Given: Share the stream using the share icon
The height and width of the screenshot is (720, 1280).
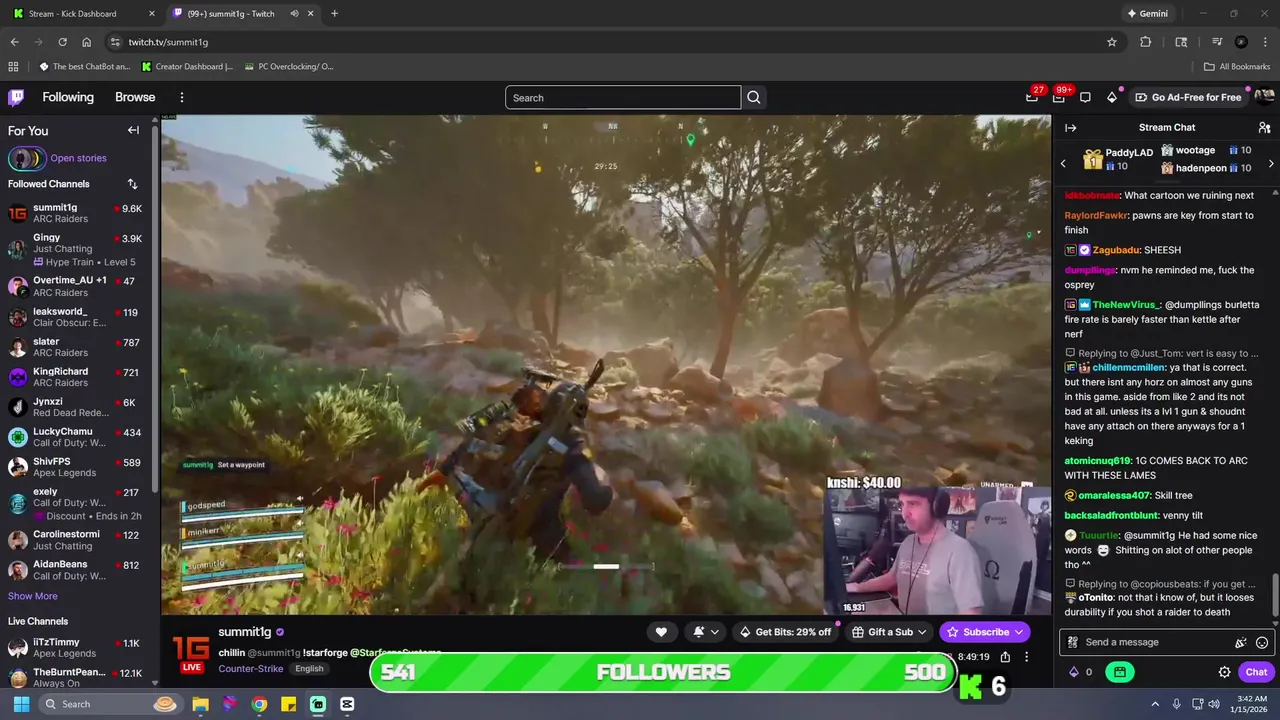Looking at the screenshot, I should 1005,657.
